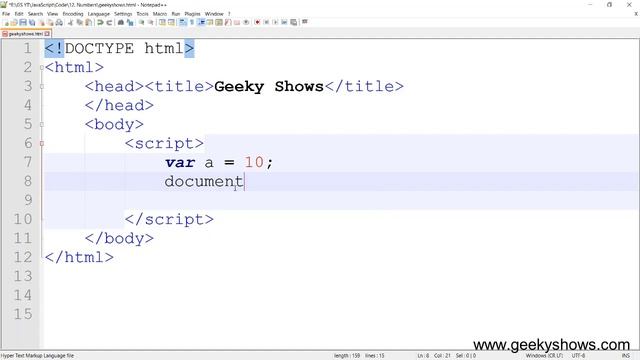Open the Function List panel icon
The width and height of the screenshot is (640, 360).
228,22
